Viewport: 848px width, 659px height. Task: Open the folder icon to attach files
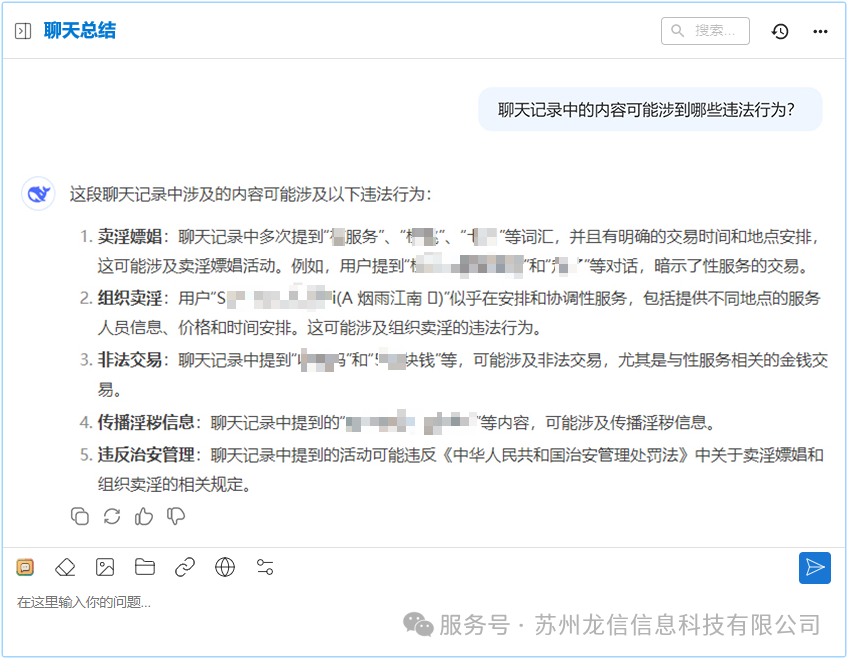[x=145, y=567]
